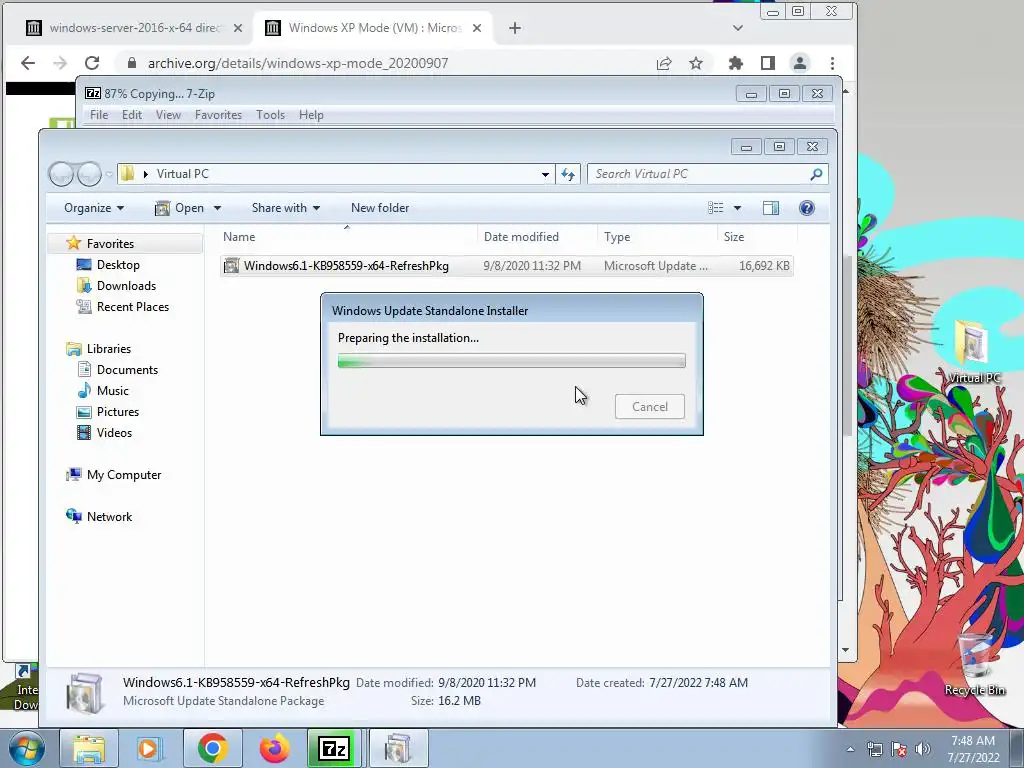Viewport: 1024px width, 768px height.
Task: Open Downloads in navigation pane
Action: pyautogui.click(x=126, y=285)
